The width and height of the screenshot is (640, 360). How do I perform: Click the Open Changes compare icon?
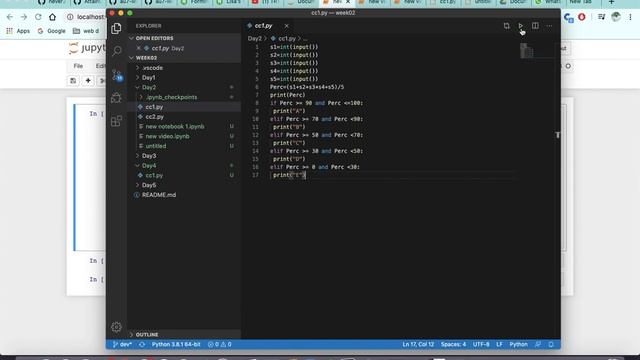point(507,26)
